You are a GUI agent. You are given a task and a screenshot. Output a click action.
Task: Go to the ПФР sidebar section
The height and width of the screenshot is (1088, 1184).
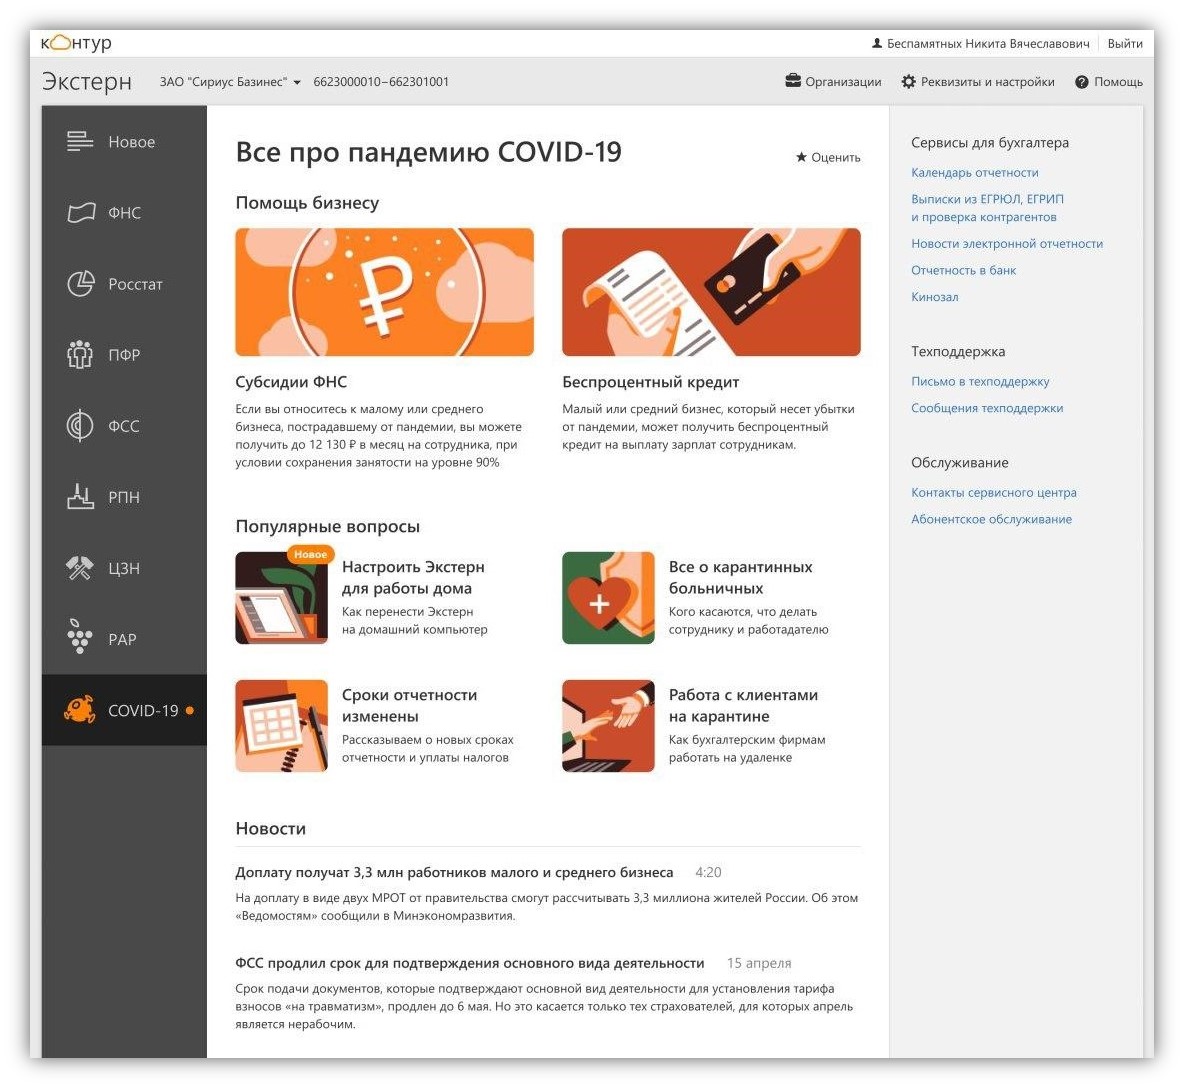click(x=124, y=354)
